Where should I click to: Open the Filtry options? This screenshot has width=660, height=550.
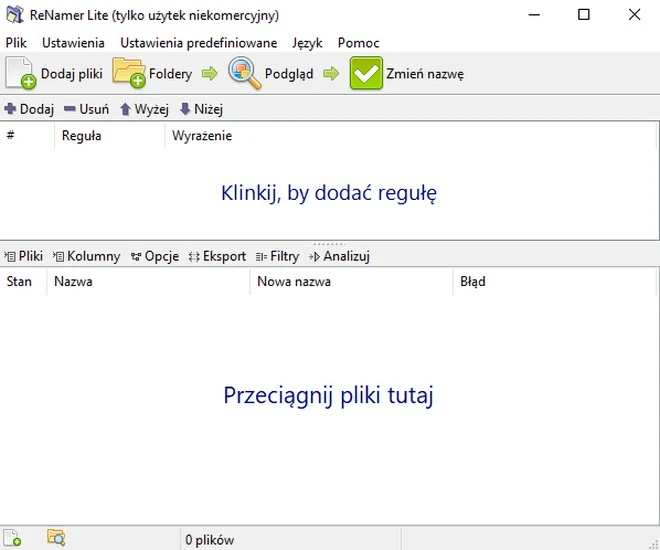pyautogui.click(x=278, y=256)
